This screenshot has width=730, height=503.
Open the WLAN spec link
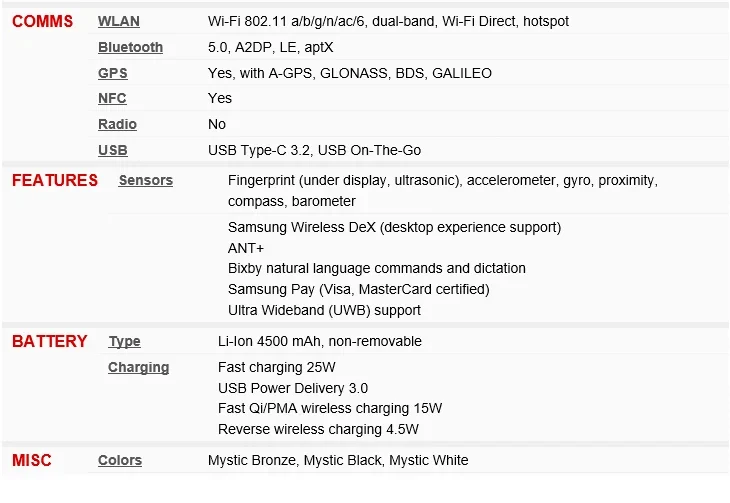click(x=119, y=21)
